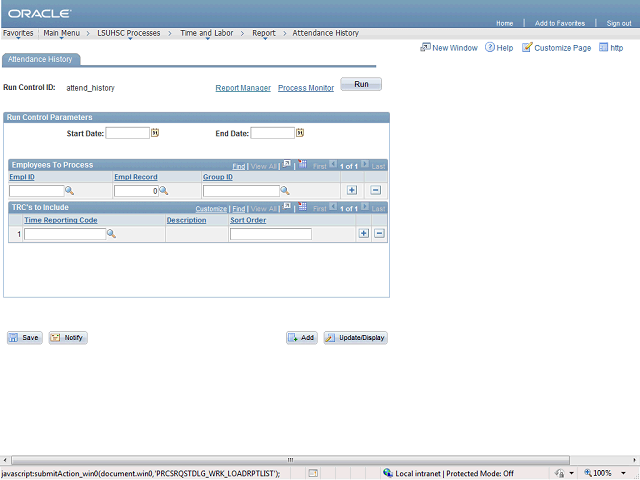Click the Sort Order input field
Screen dimensions: 640x480
270,234
